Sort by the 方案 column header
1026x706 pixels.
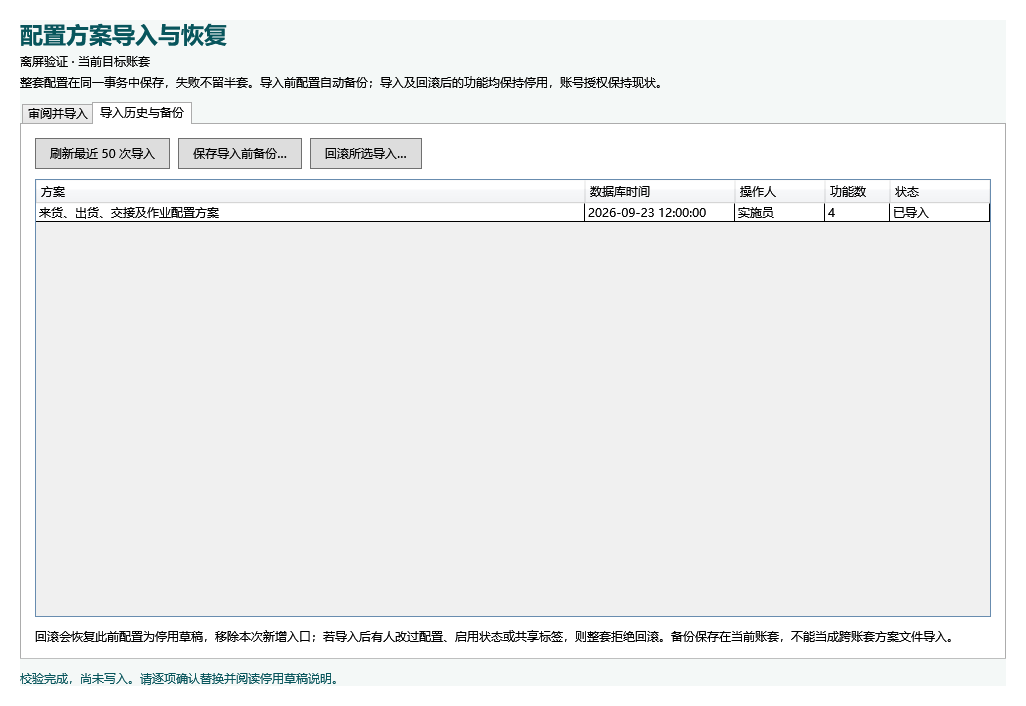click(x=310, y=192)
